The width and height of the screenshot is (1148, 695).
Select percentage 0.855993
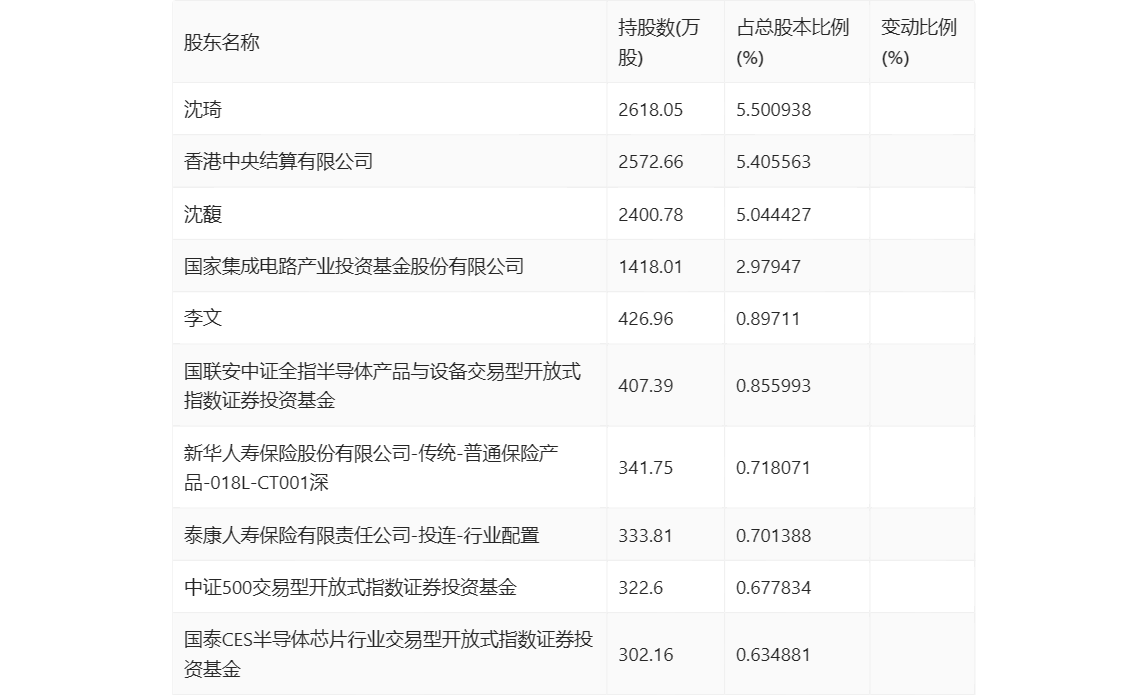pyautogui.click(x=773, y=386)
